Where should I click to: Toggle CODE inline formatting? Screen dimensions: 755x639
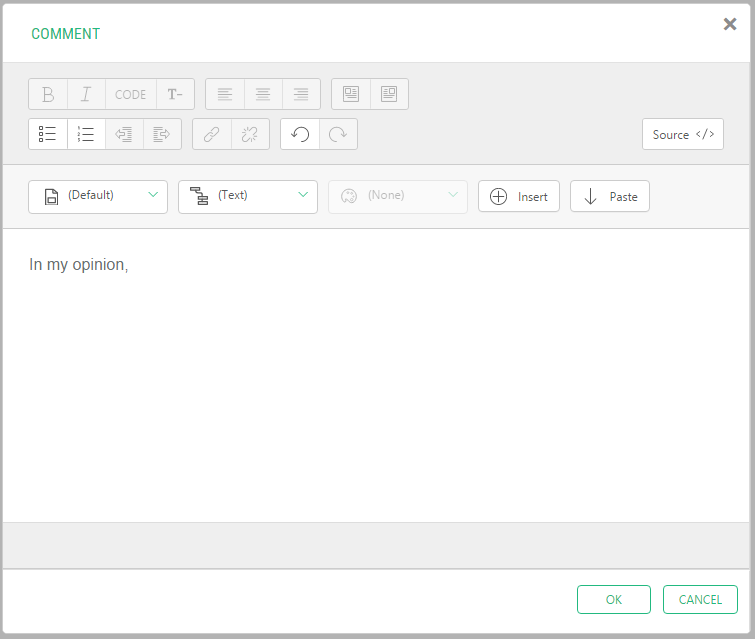coord(130,94)
